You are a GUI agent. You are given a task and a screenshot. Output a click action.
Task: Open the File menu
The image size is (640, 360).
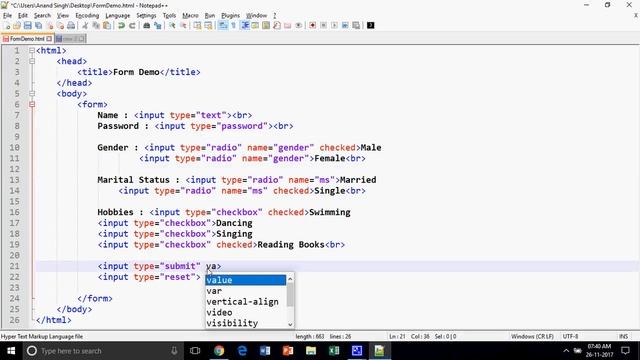[x=7, y=16]
